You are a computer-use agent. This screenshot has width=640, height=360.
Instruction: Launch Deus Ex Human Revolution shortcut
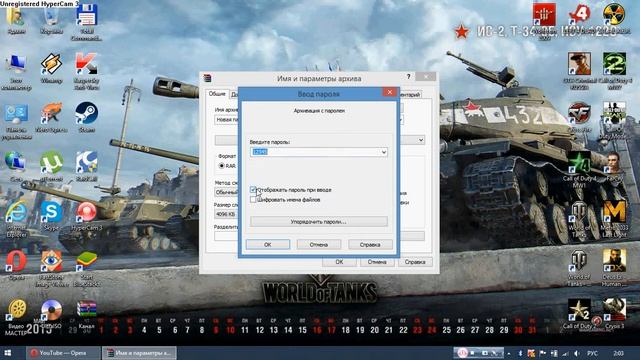(x=614, y=267)
